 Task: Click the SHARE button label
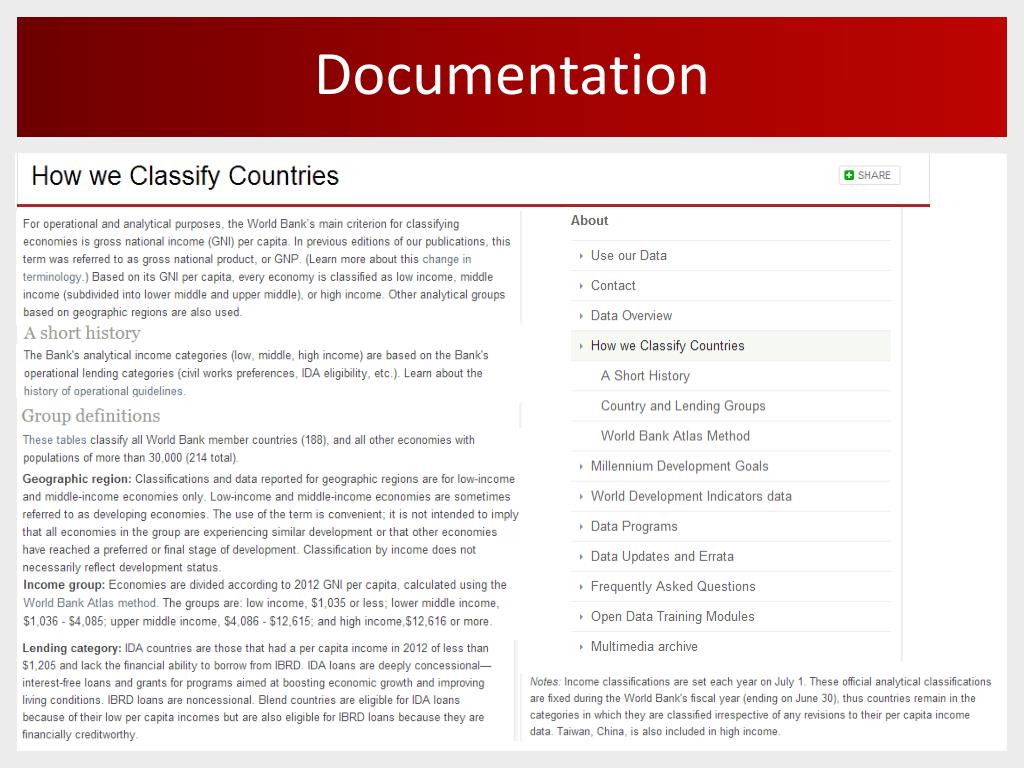click(874, 175)
